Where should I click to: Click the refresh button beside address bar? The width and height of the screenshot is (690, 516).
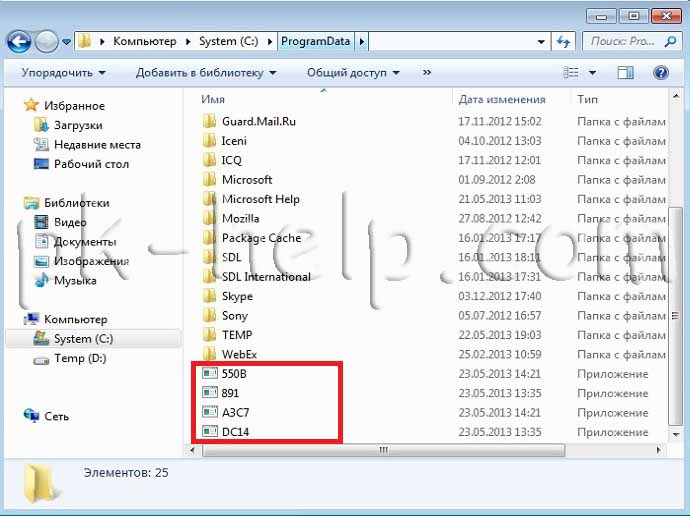click(564, 42)
